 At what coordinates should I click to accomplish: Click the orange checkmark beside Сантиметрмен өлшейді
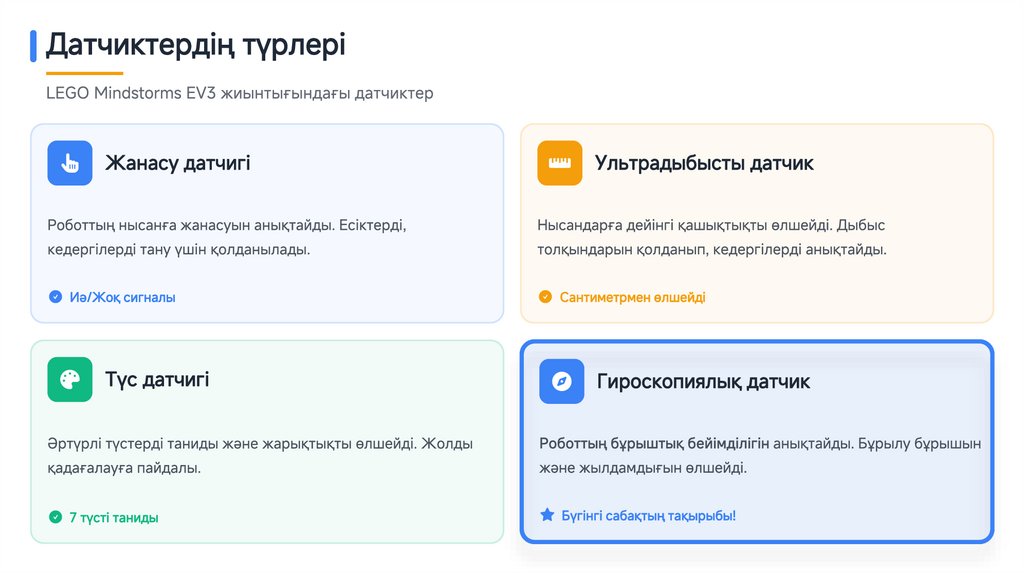click(x=545, y=297)
